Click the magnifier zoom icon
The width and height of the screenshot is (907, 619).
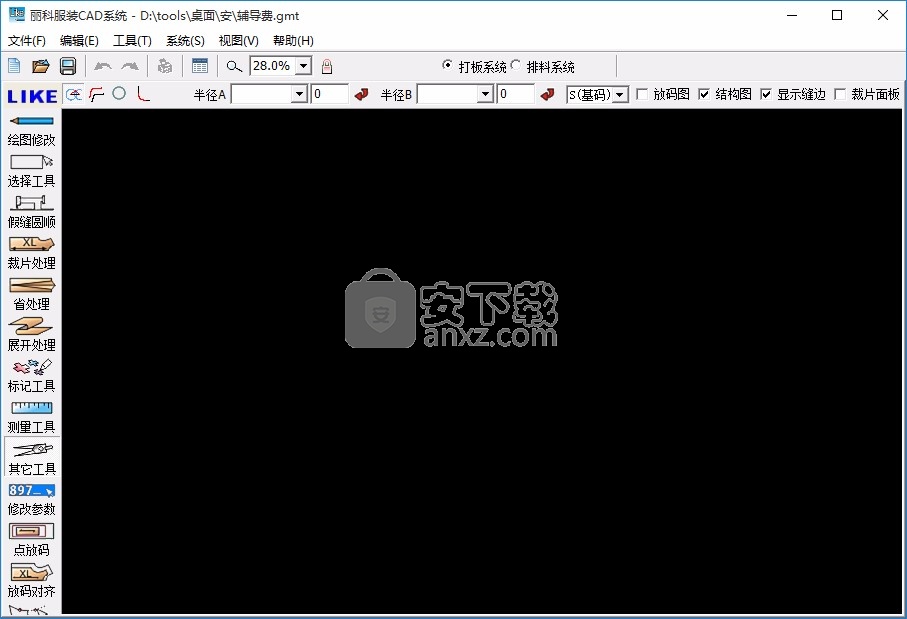[234, 66]
